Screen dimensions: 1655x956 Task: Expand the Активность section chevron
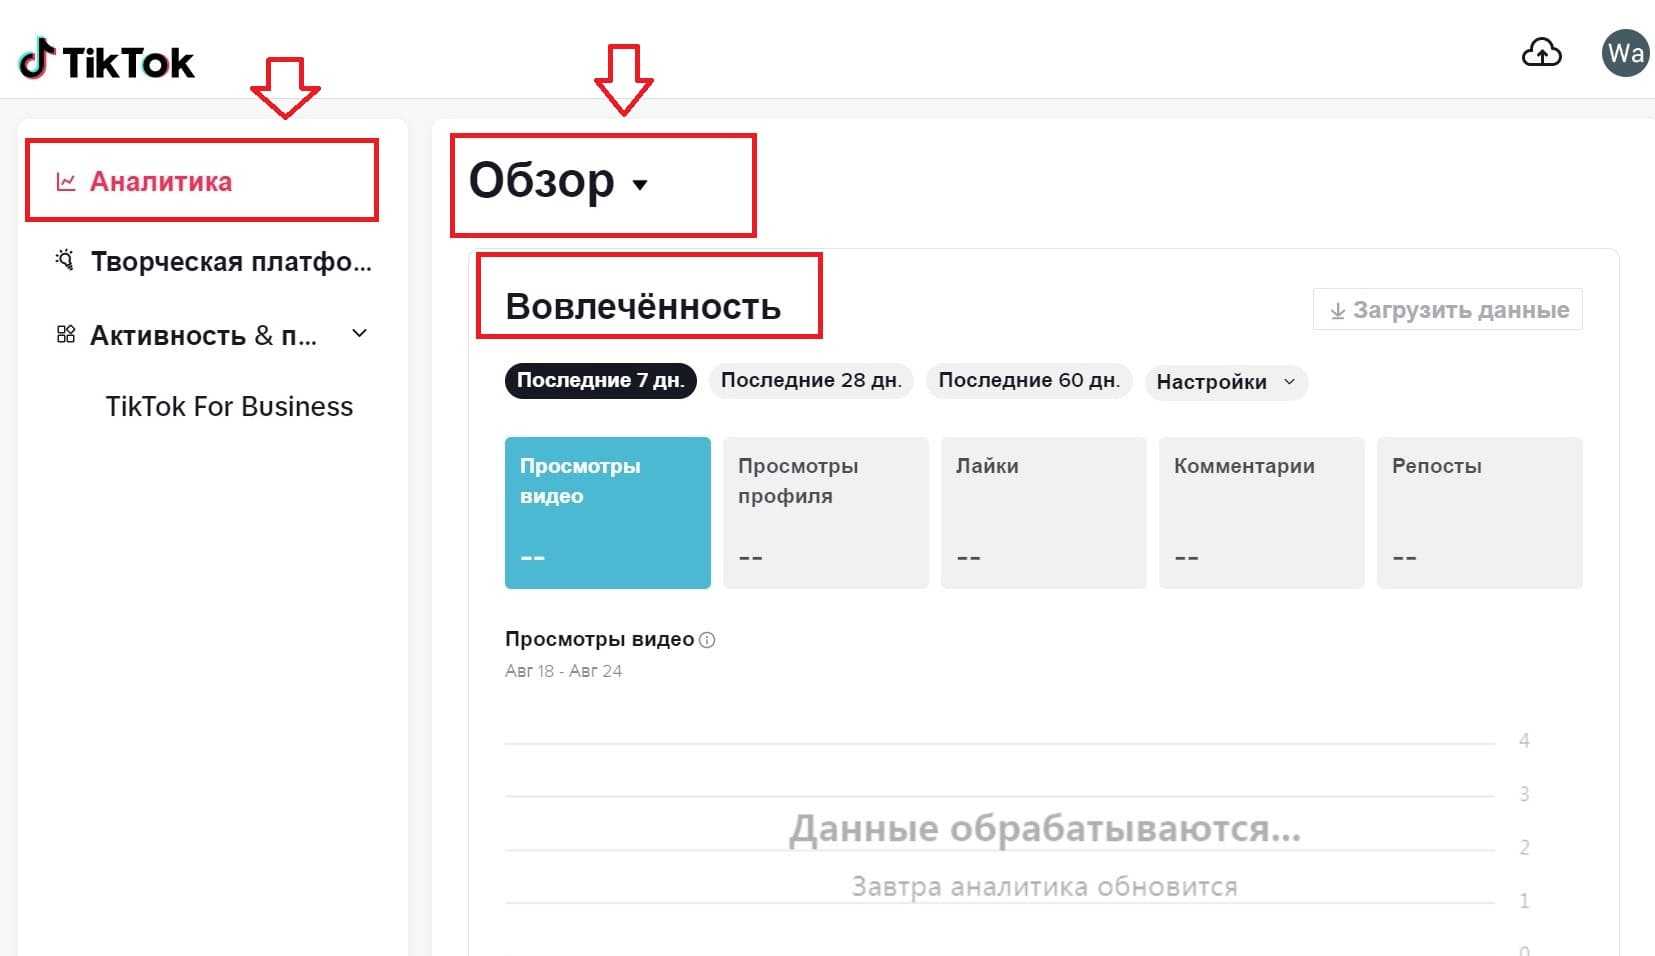pyautogui.click(x=360, y=334)
